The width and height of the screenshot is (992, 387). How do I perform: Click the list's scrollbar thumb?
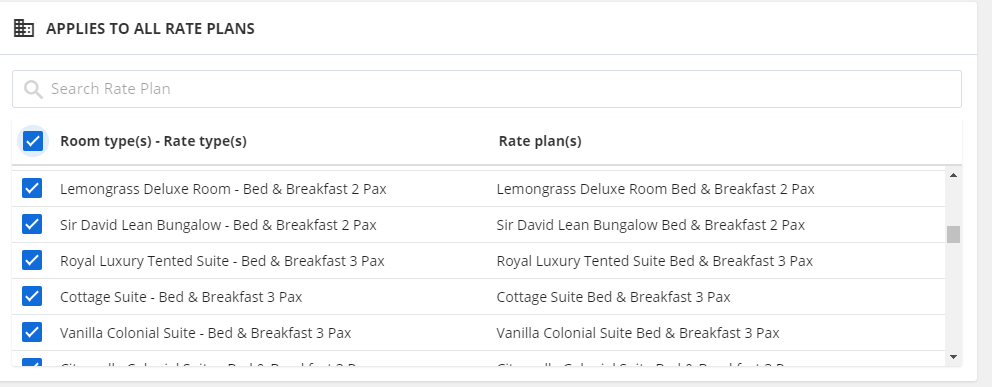tap(953, 234)
